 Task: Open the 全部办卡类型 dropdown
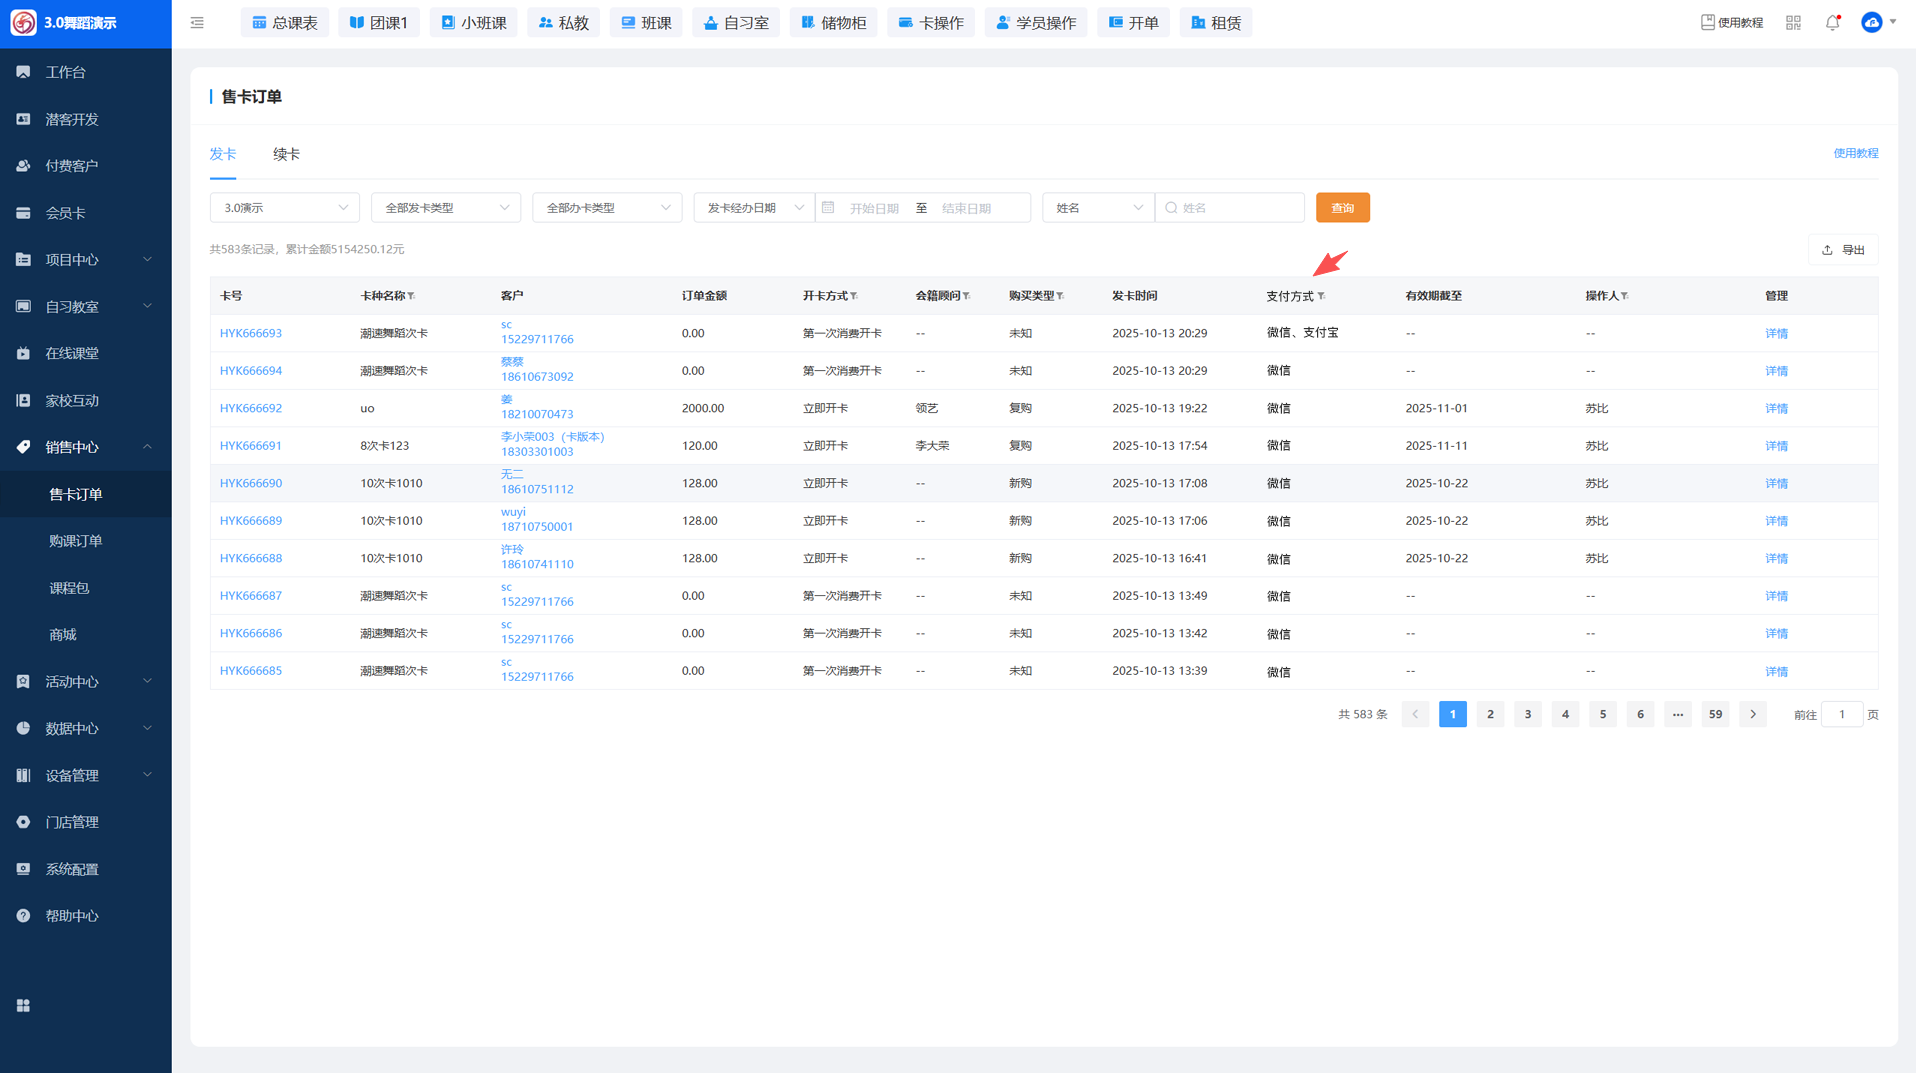pyautogui.click(x=606, y=208)
